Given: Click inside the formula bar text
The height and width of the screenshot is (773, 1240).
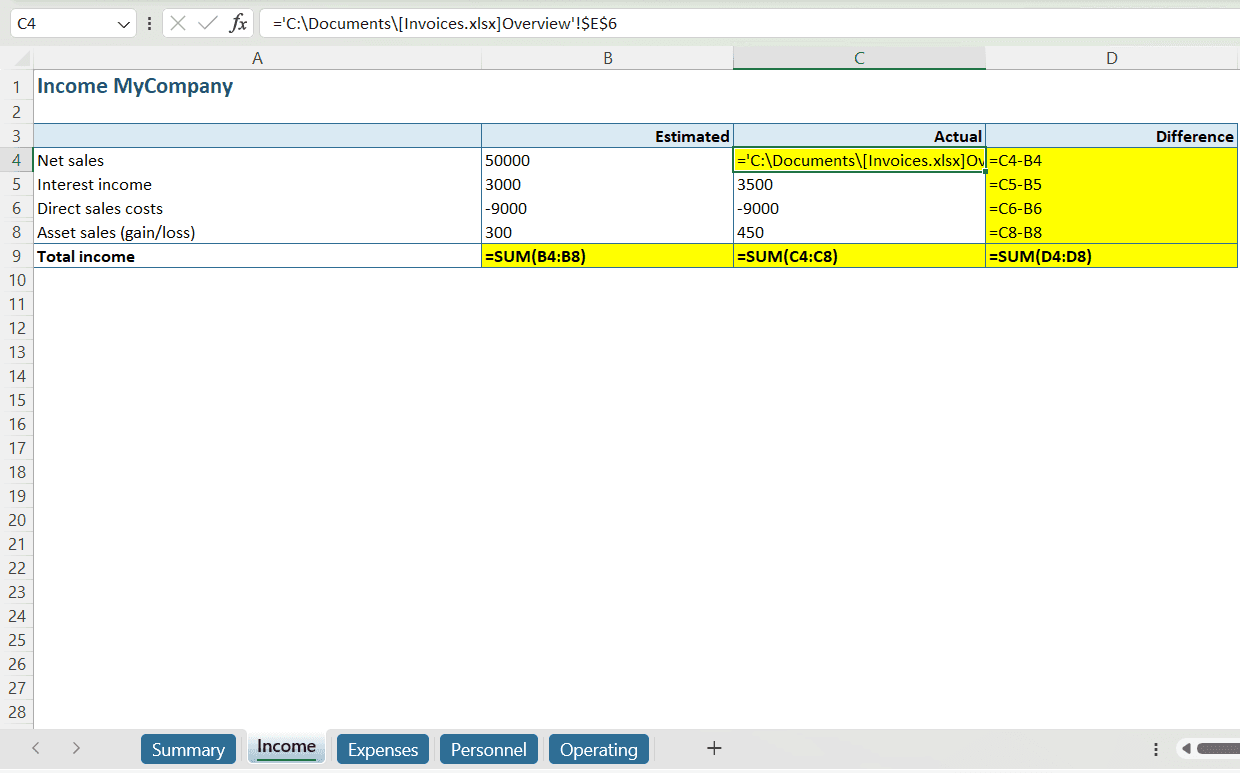Looking at the screenshot, I should pos(700,23).
